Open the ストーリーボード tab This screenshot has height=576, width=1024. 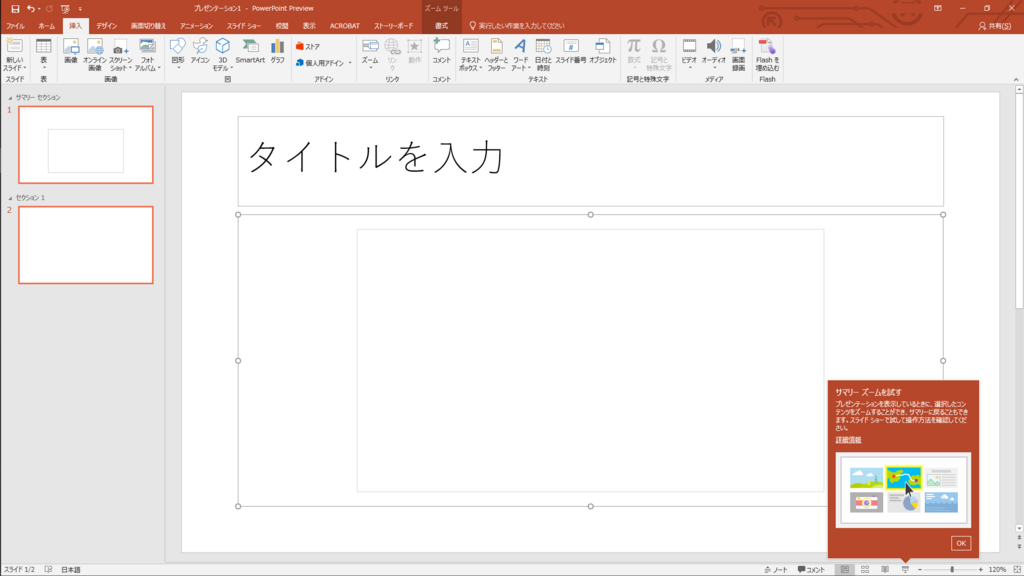pyautogui.click(x=393, y=26)
